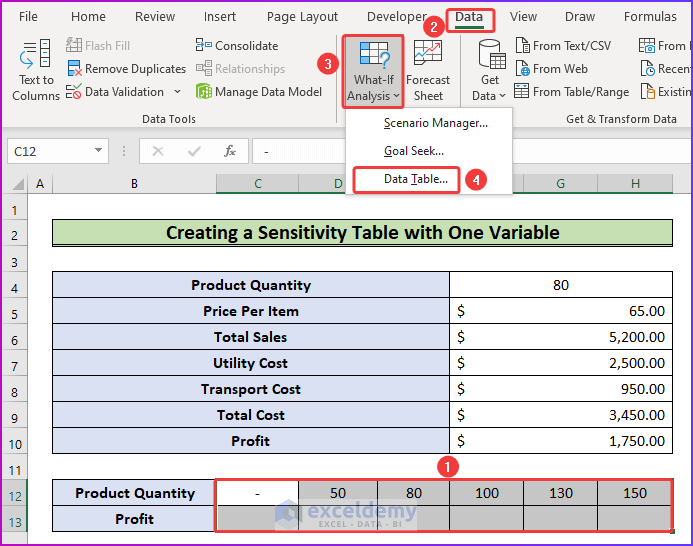Image resolution: width=693 pixels, height=546 pixels.
Task: Click the cancel entry X icon
Action: 158,151
